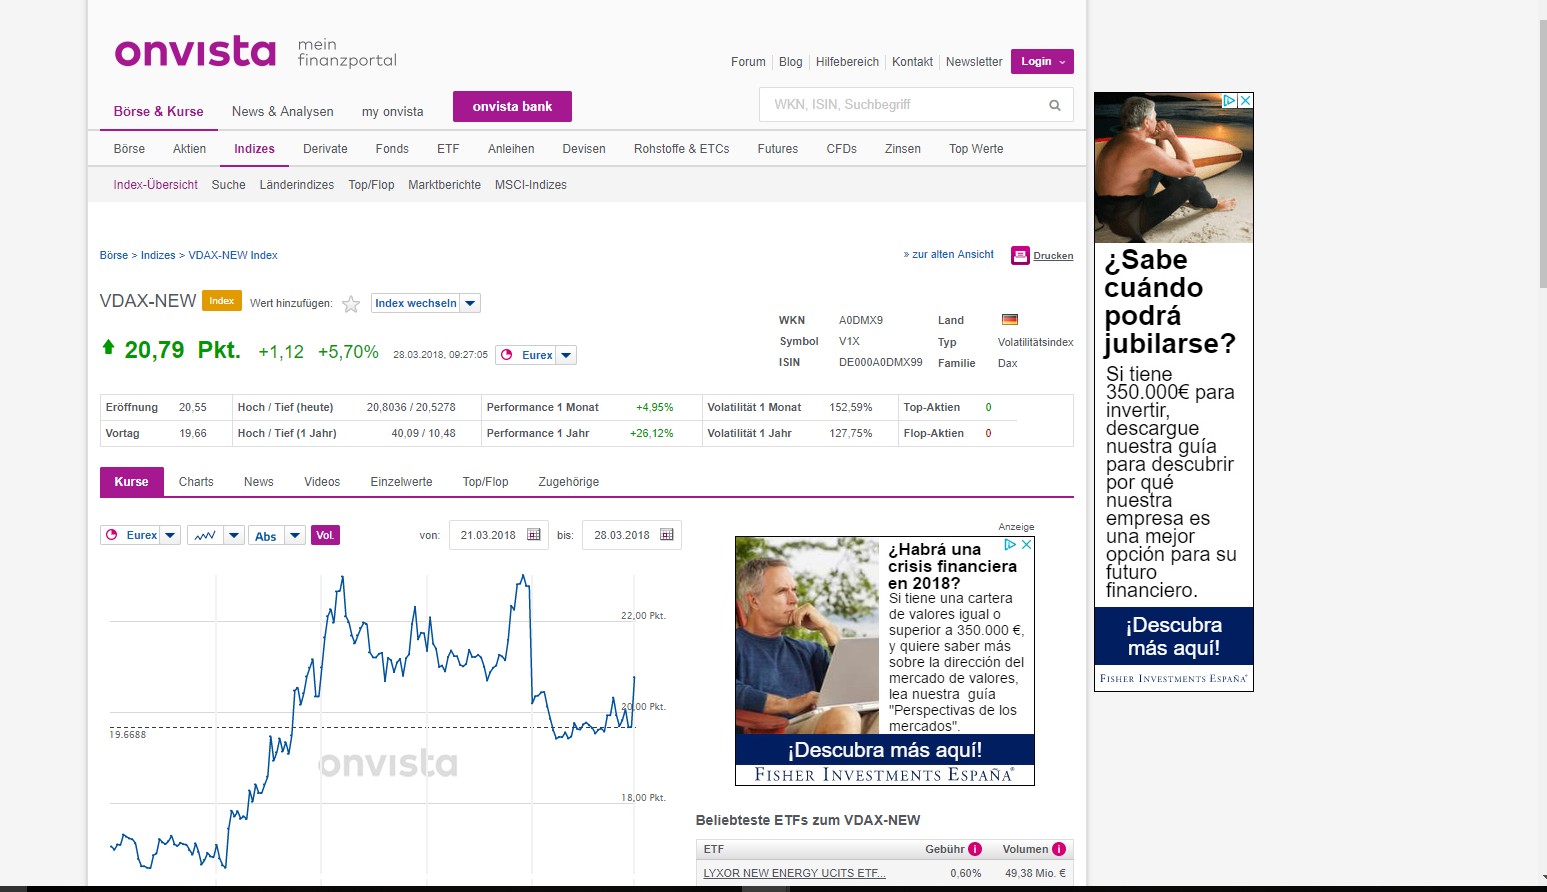Open the Top/Flop tab below quote

click(x=486, y=482)
